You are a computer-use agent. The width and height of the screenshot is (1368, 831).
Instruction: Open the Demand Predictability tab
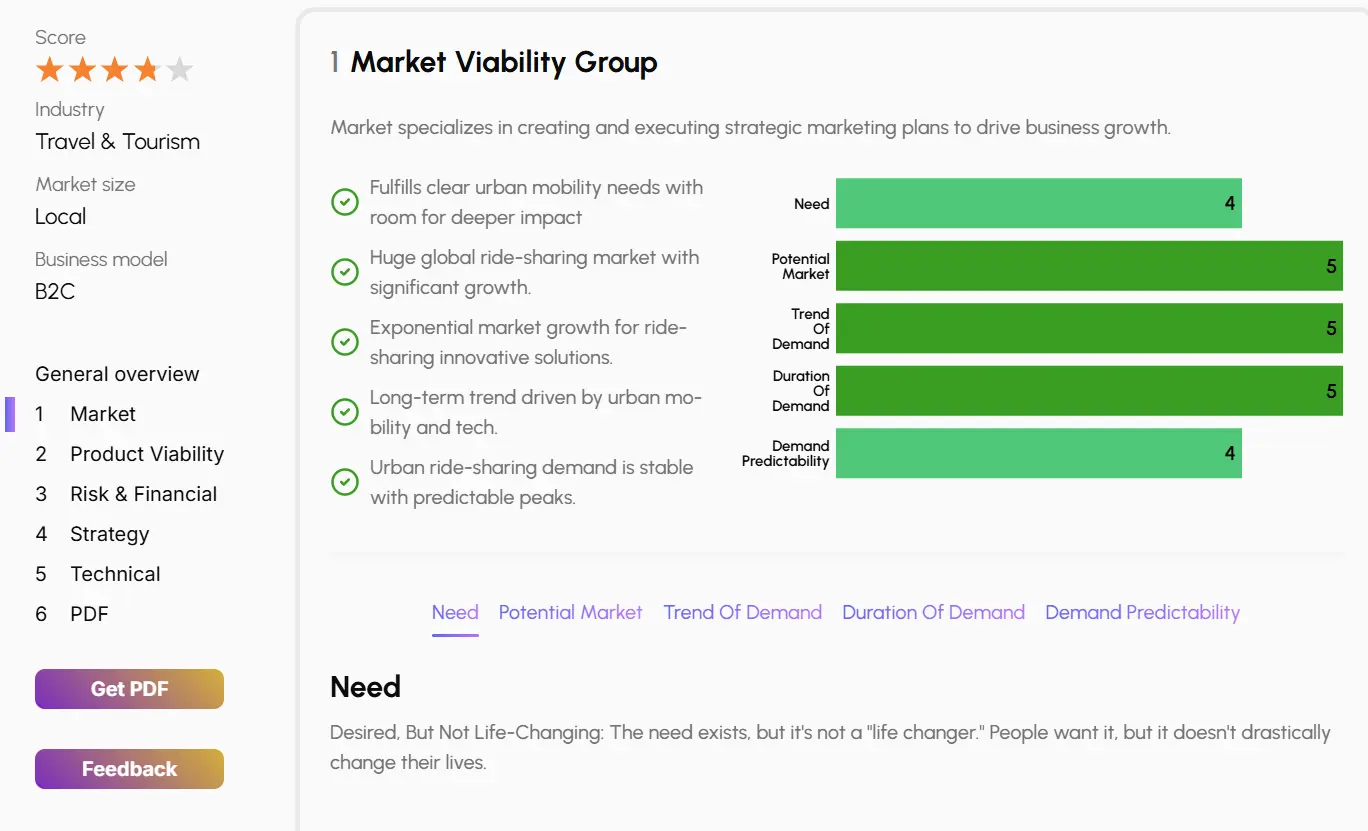(x=1142, y=612)
